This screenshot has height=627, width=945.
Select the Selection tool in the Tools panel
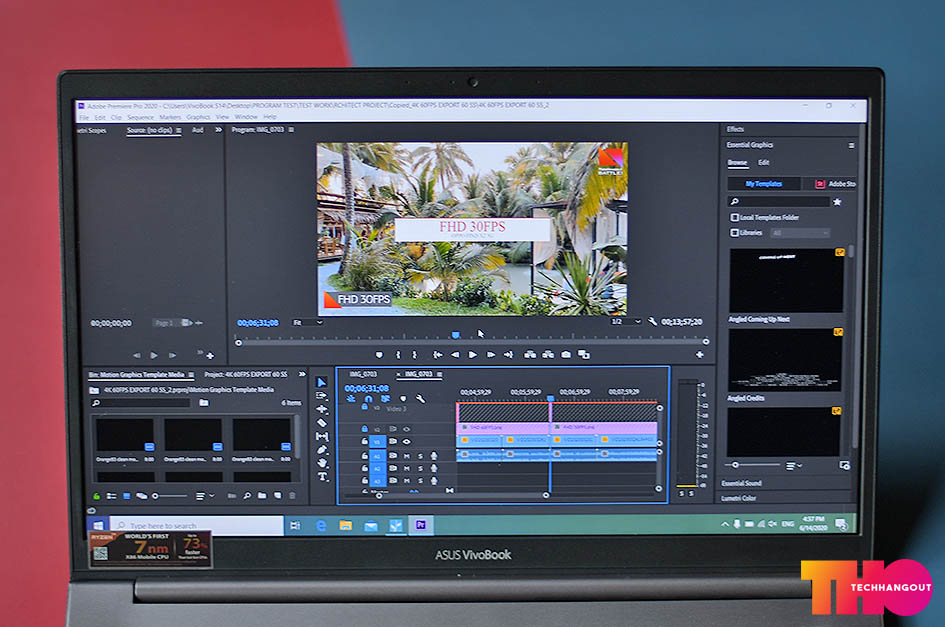tap(322, 382)
